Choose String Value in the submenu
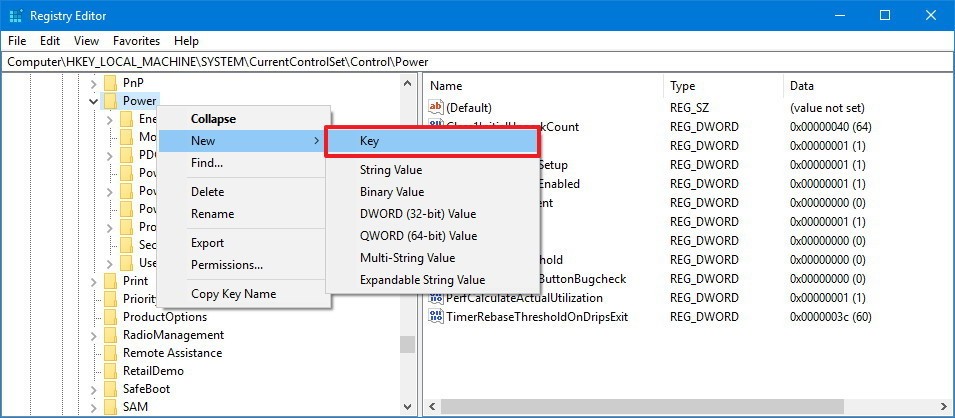955x418 pixels. (x=432, y=170)
